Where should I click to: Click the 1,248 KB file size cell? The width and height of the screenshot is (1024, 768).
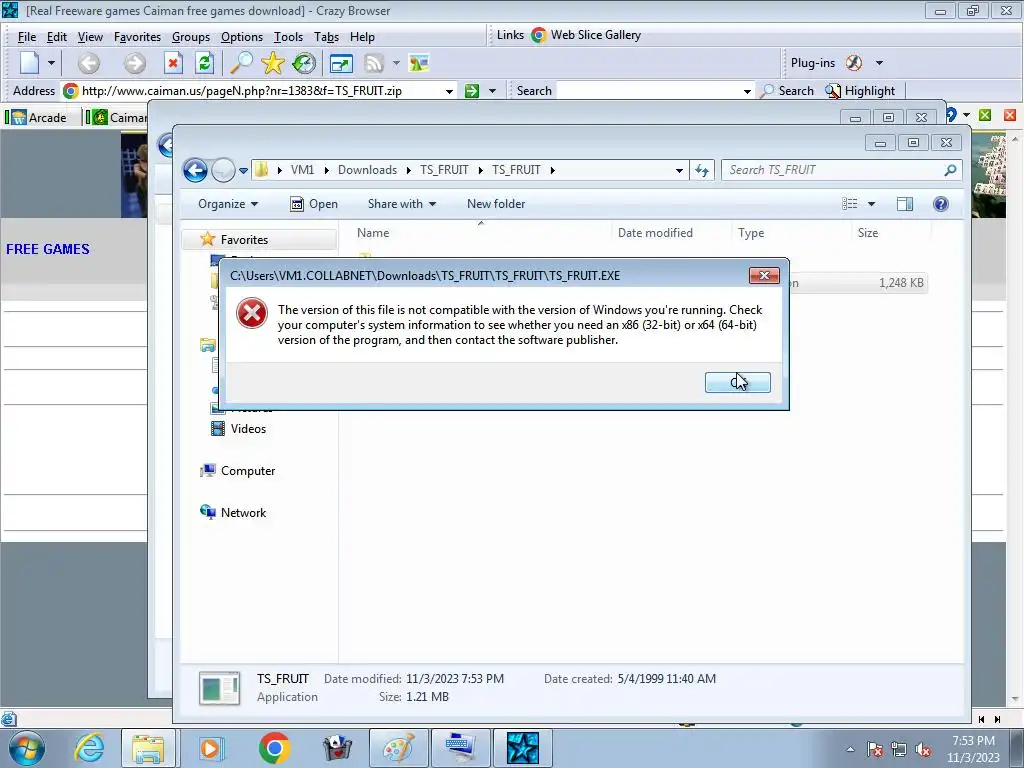click(901, 283)
